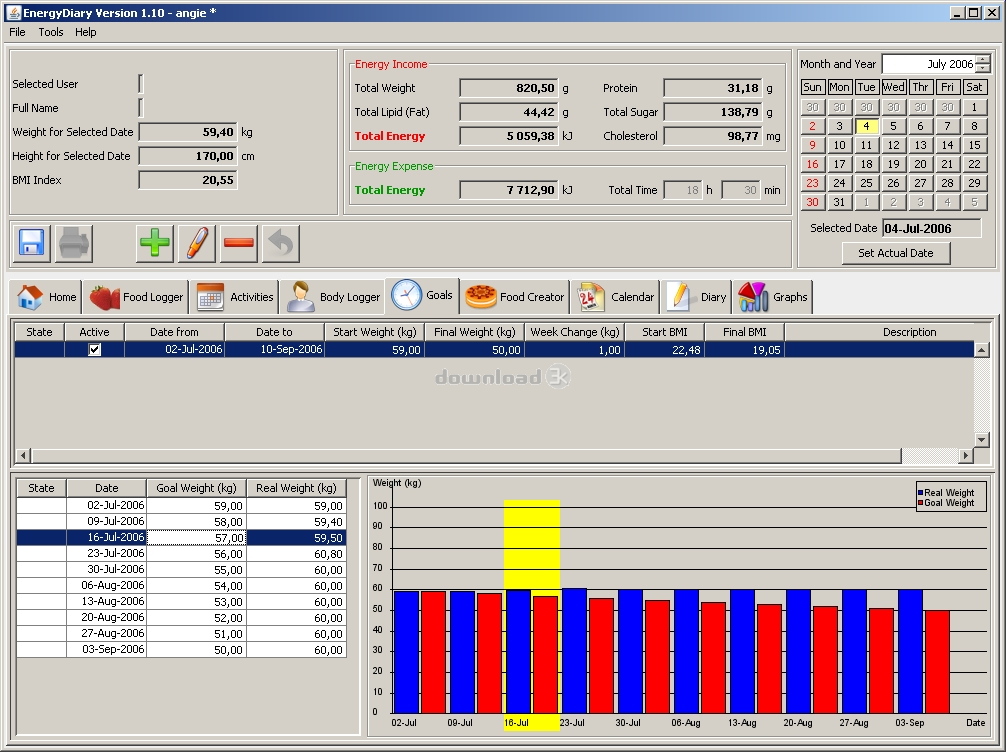
Task: Click the pencil edit icon
Action: click(x=197, y=242)
